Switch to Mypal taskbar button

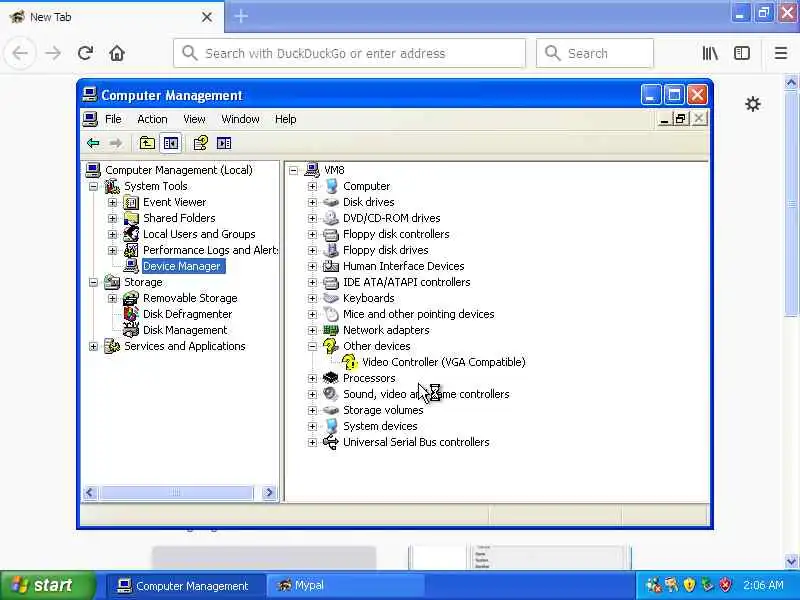[345, 585]
